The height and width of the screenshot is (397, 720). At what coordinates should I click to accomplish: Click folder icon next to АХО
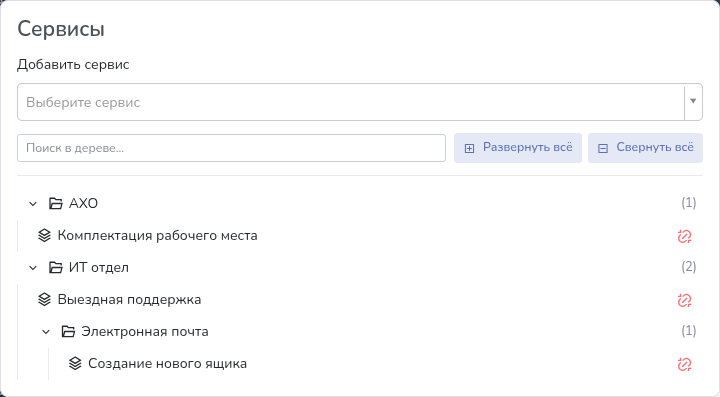pyautogui.click(x=56, y=203)
